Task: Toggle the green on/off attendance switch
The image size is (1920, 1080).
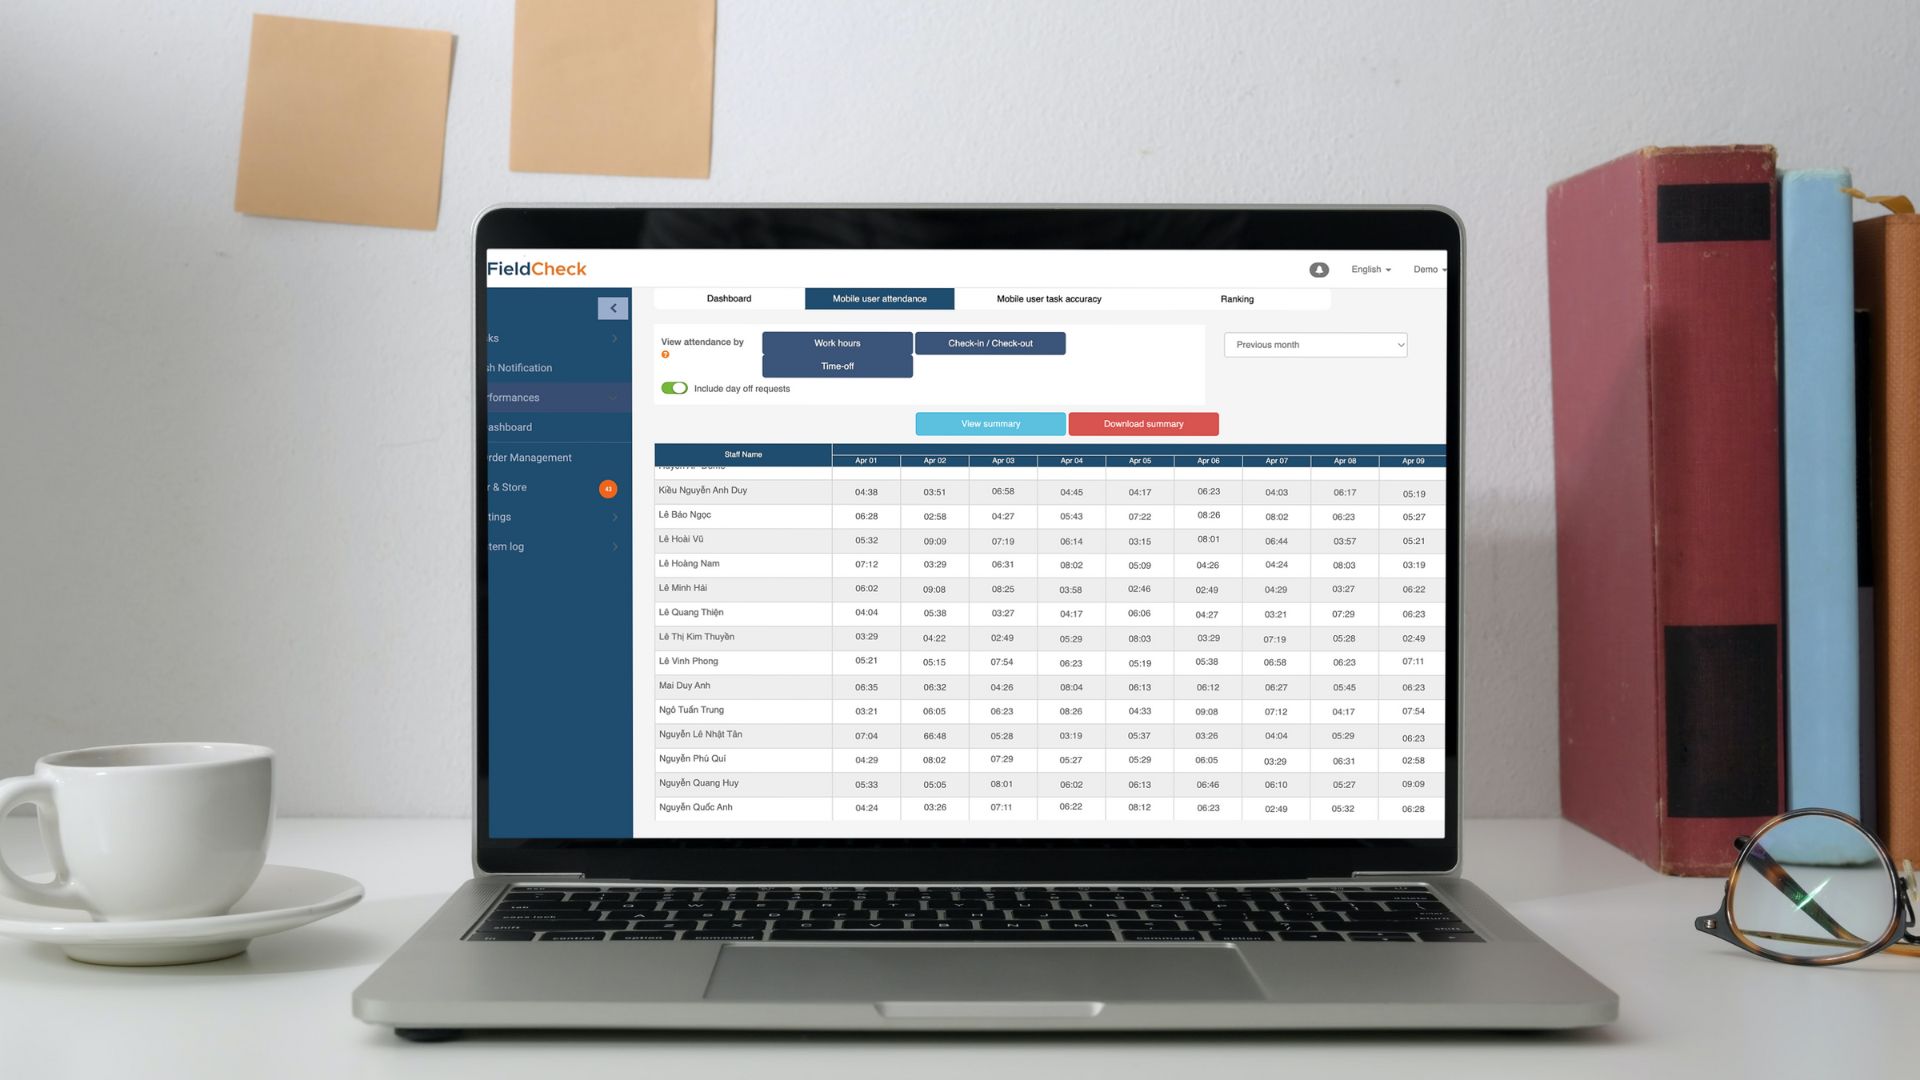Action: 673,388
